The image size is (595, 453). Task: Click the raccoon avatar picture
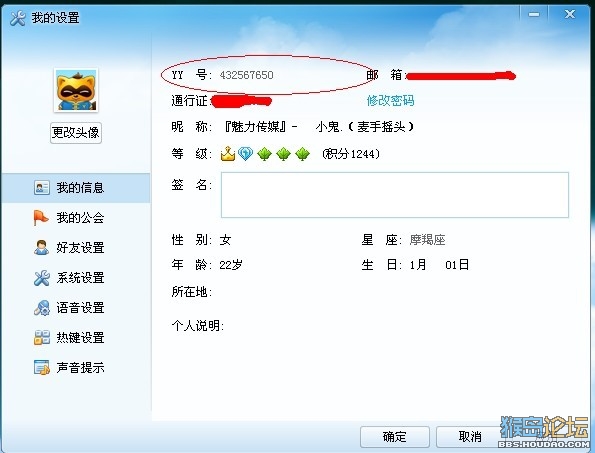click(76, 90)
